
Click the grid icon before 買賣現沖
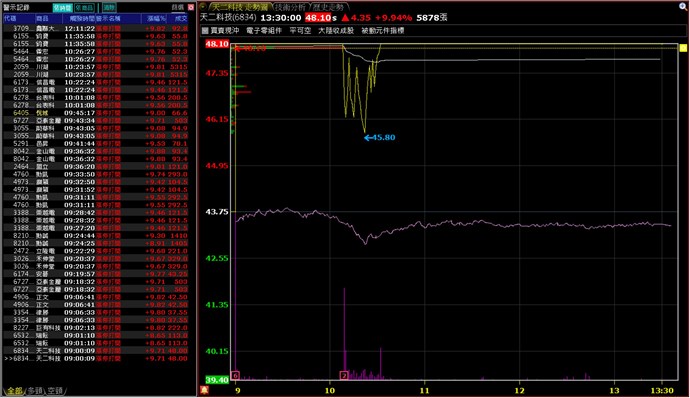(x=205, y=30)
